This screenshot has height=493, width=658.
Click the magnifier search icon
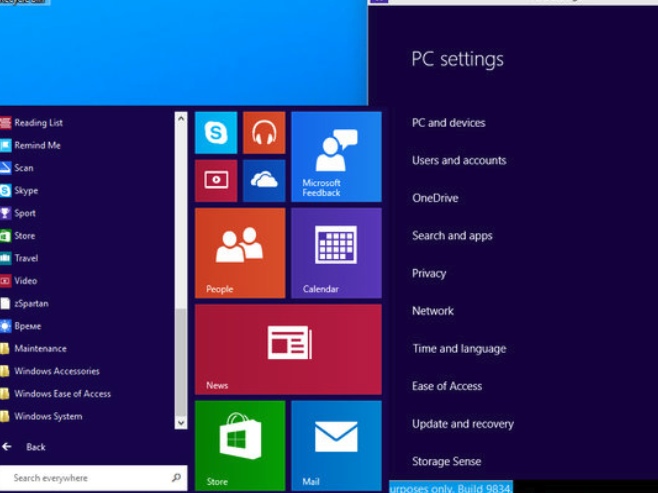click(x=176, y=477)
